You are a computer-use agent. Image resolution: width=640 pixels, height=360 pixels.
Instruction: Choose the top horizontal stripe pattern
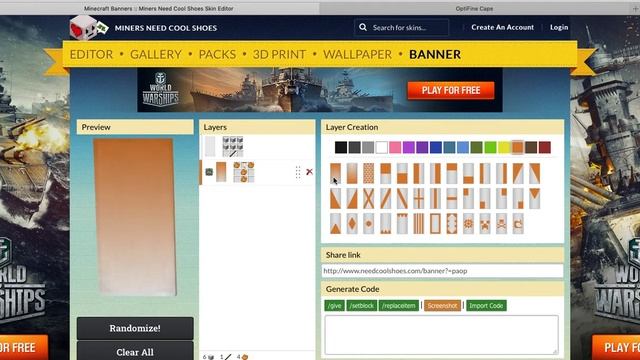(x=452, y=173)
